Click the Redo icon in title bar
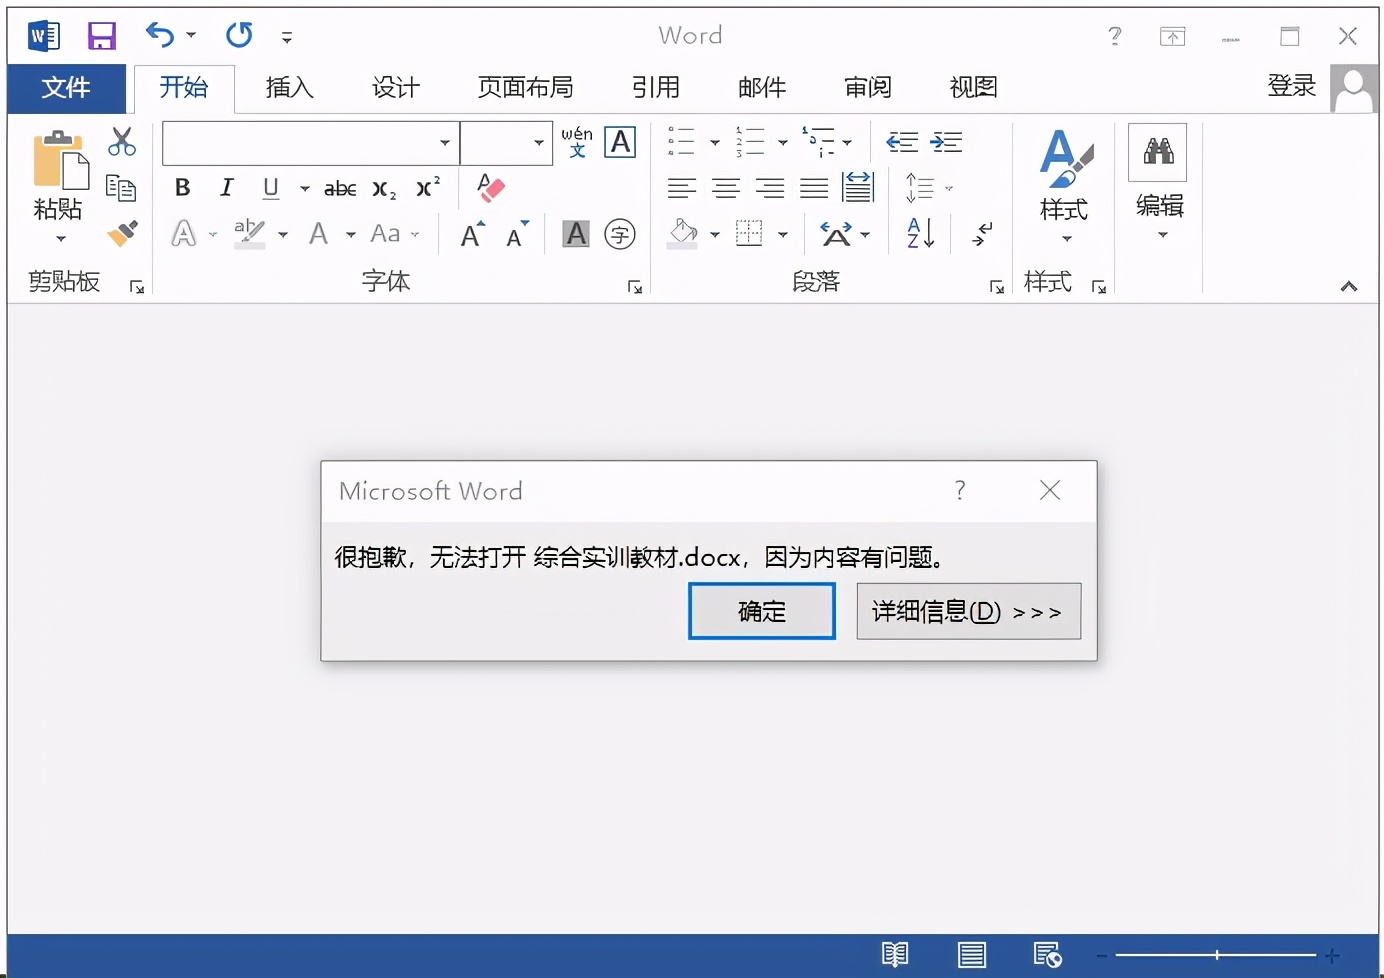Viewport: 1384px width, 978px height. click(x=239, y=36)
